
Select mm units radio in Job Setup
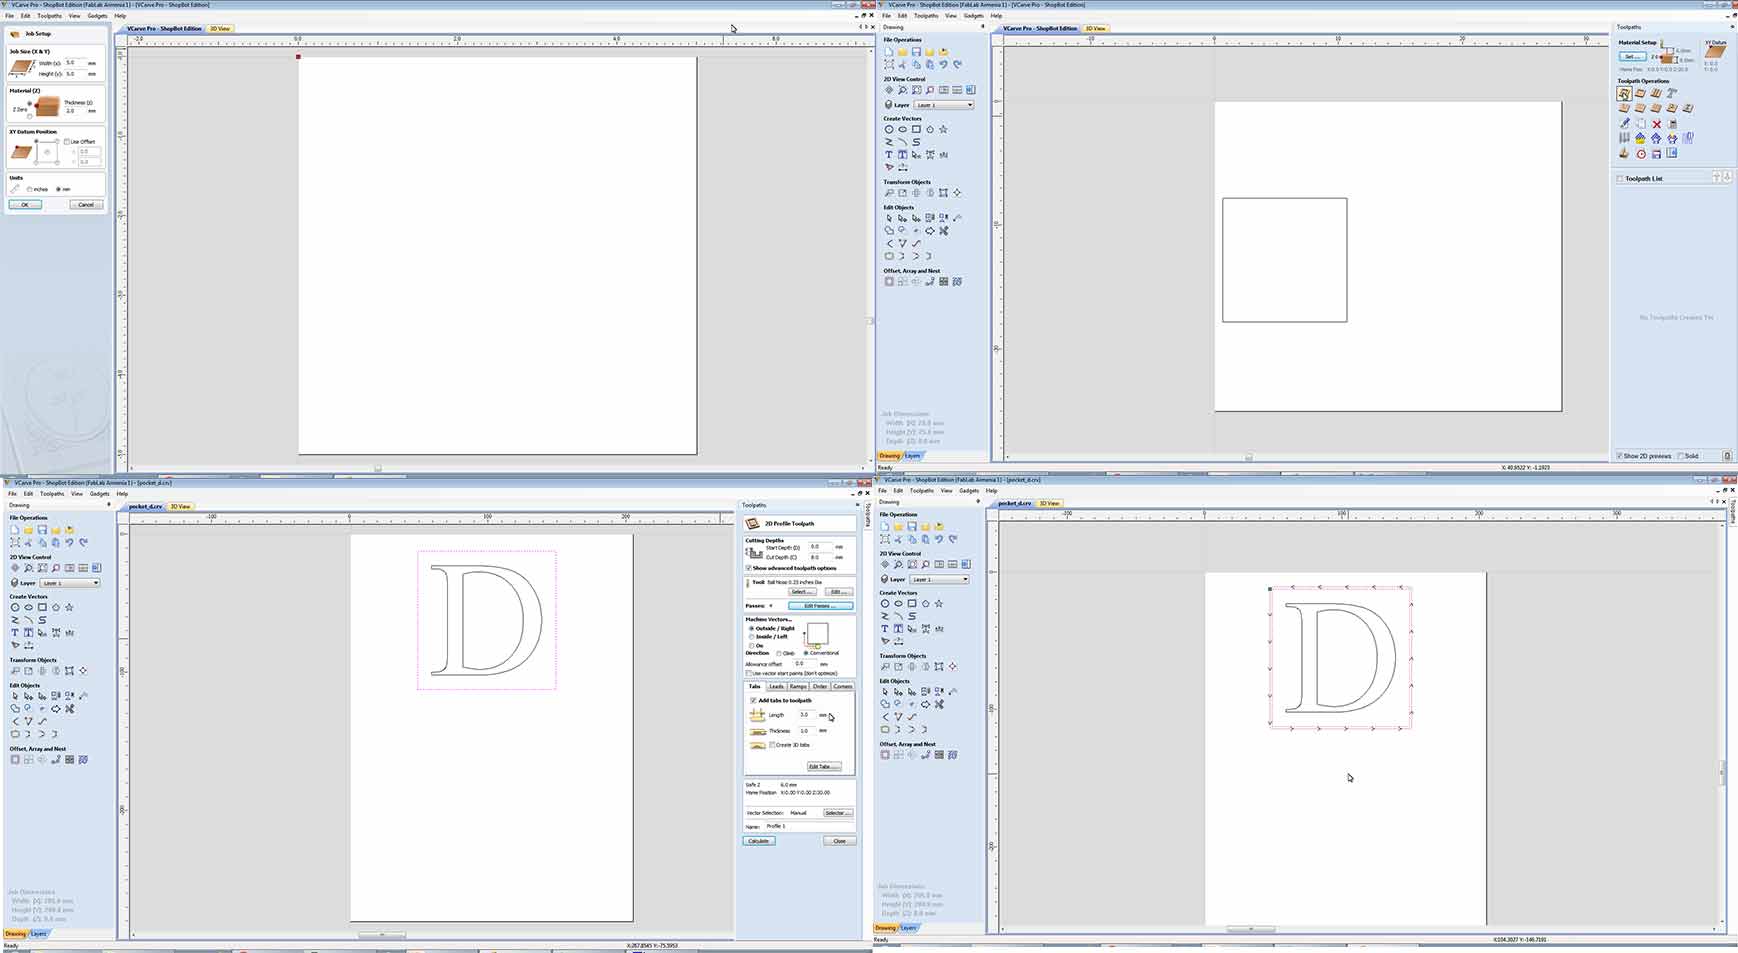(58, 189)
